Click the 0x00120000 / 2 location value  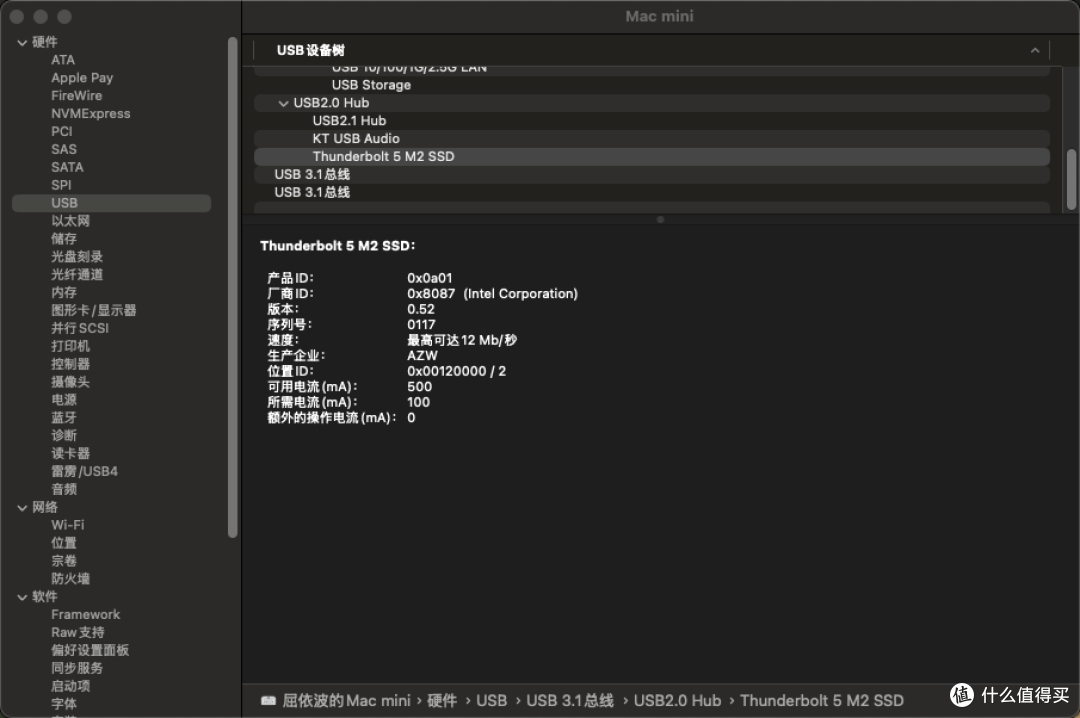click(456, 371)
